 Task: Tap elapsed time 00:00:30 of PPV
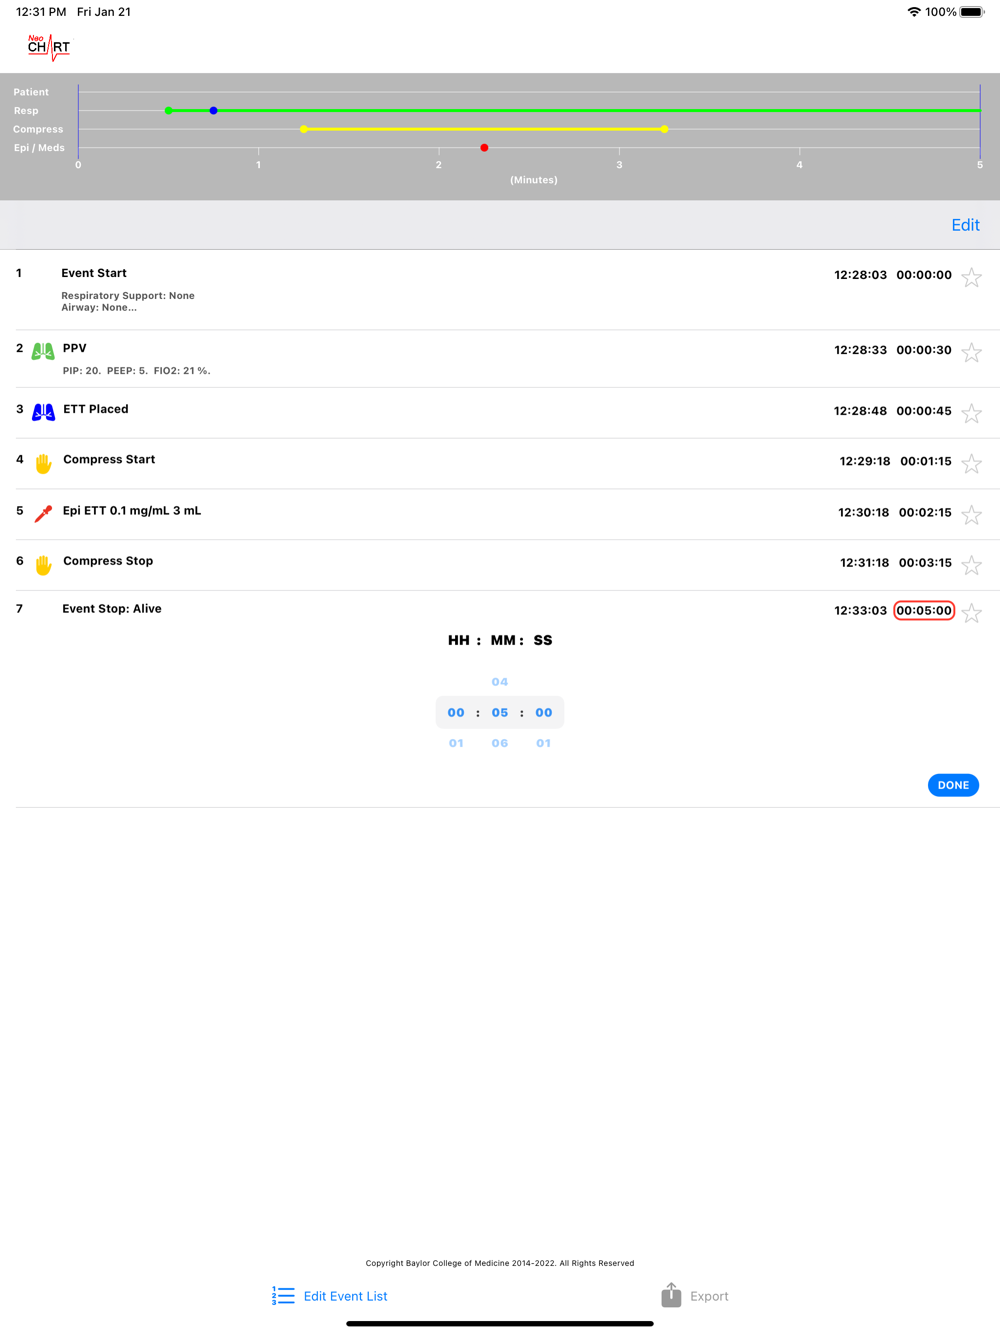click(x=924, y=350)
